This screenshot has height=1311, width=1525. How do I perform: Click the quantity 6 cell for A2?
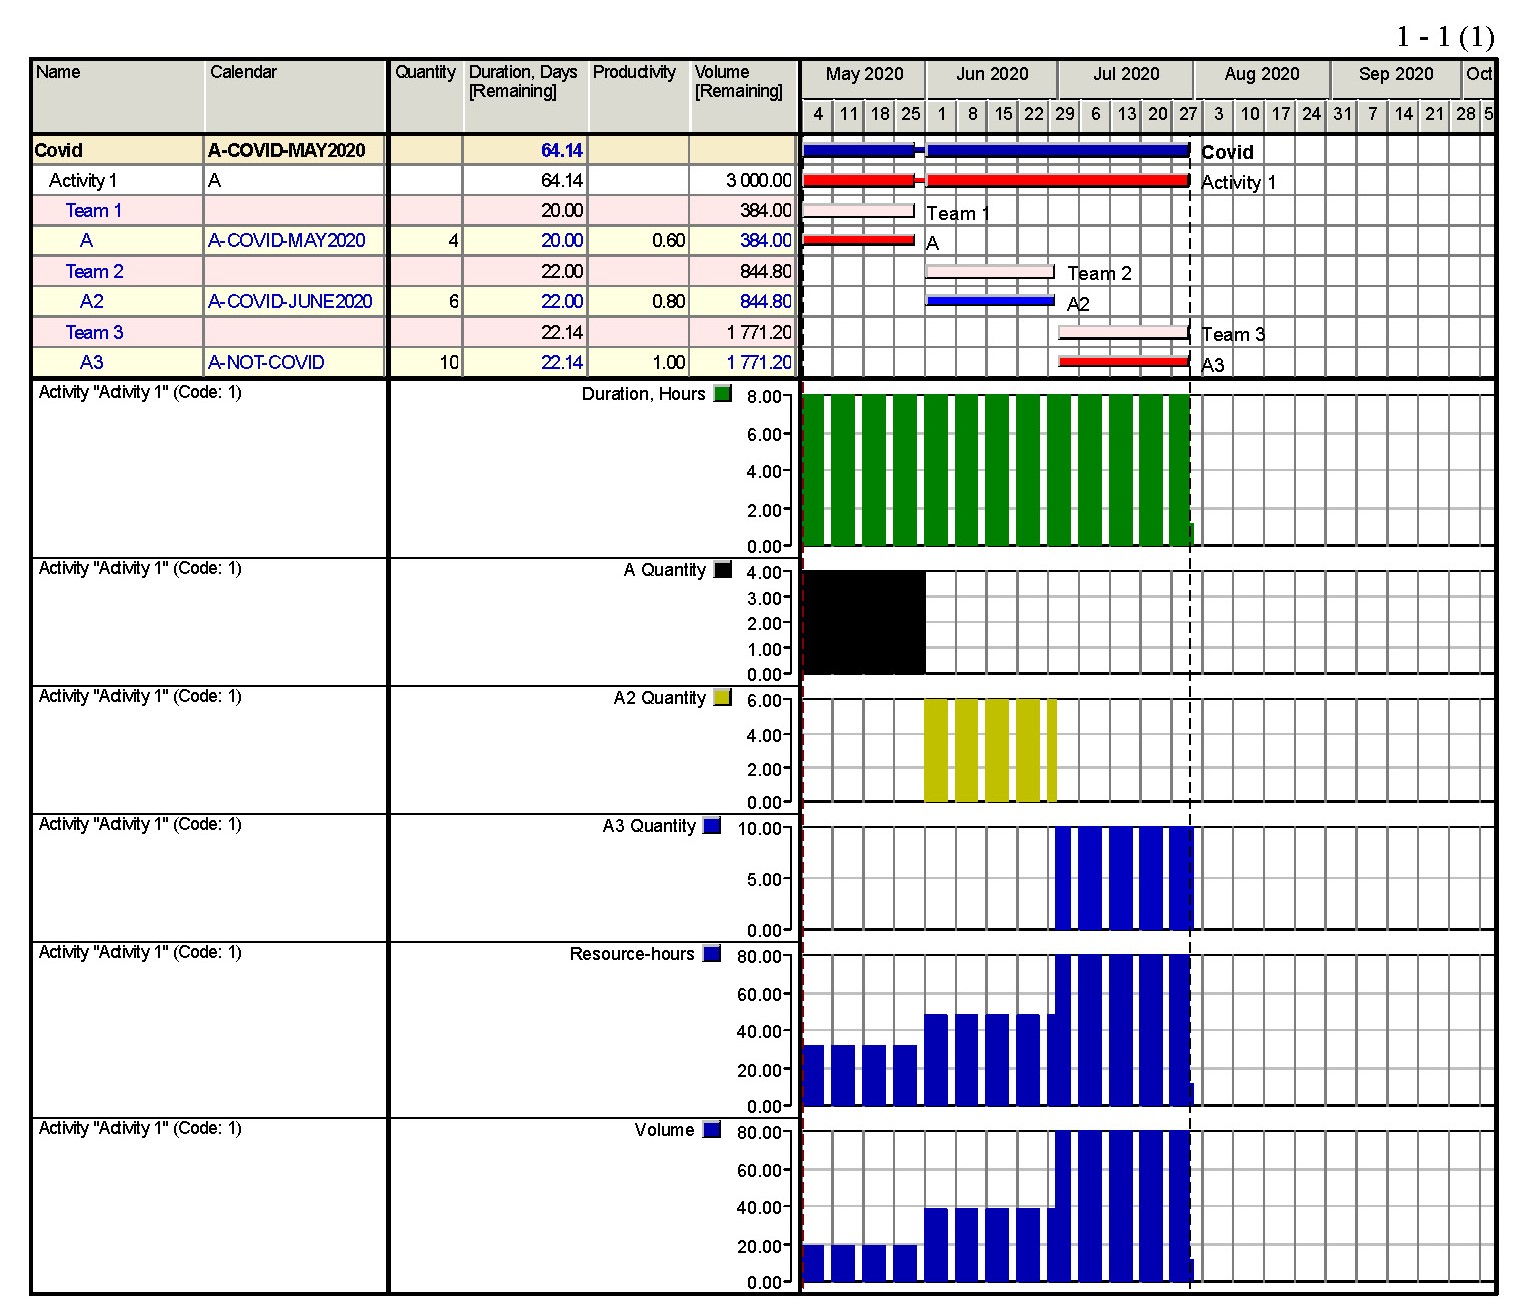pyautogui.click(x=426, y=302)
